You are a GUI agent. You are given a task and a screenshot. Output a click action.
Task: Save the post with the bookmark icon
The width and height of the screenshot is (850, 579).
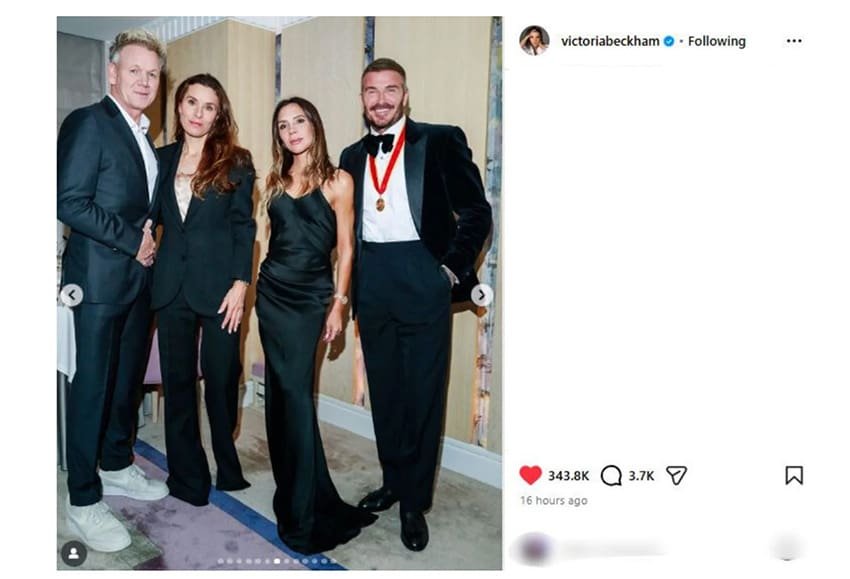point(794,475)
